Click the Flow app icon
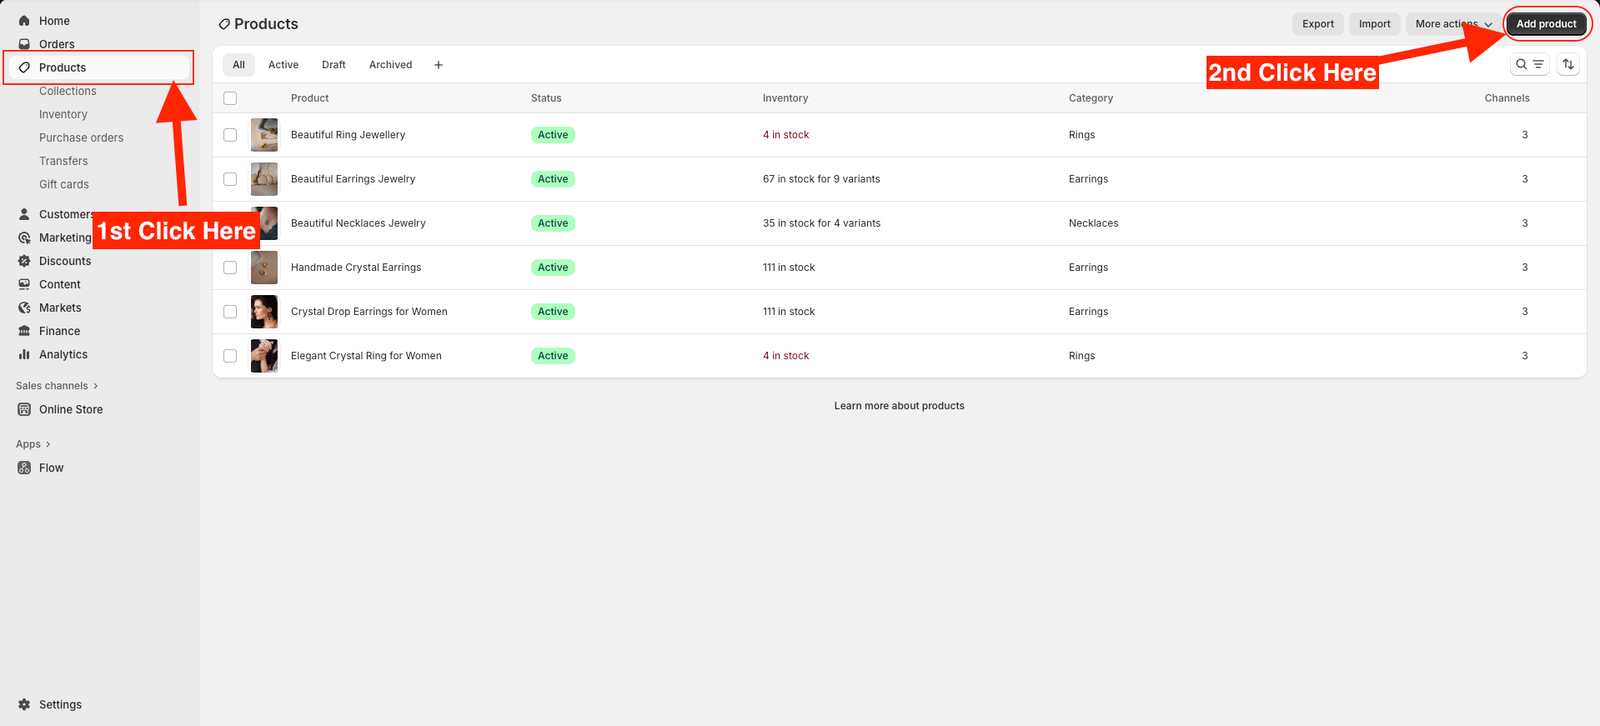Screen dimensions: 1600x726 coord(24,468)
